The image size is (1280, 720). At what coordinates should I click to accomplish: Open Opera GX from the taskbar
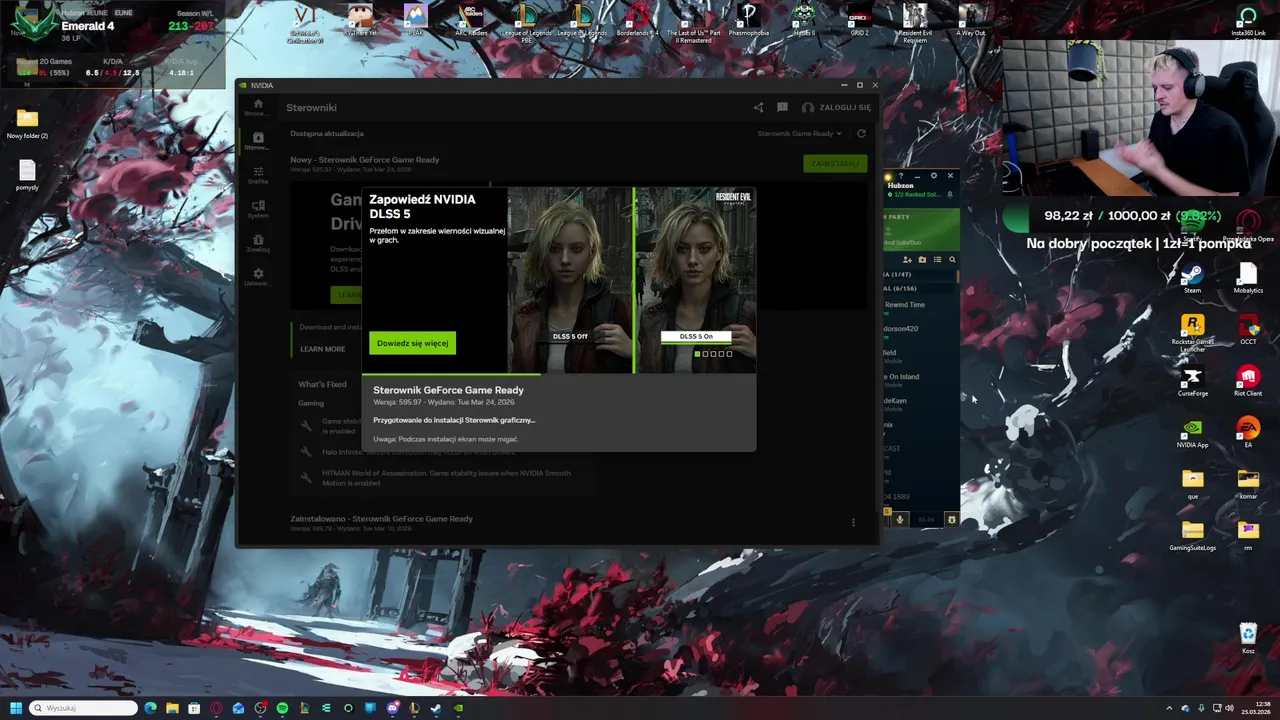(216, 708)
